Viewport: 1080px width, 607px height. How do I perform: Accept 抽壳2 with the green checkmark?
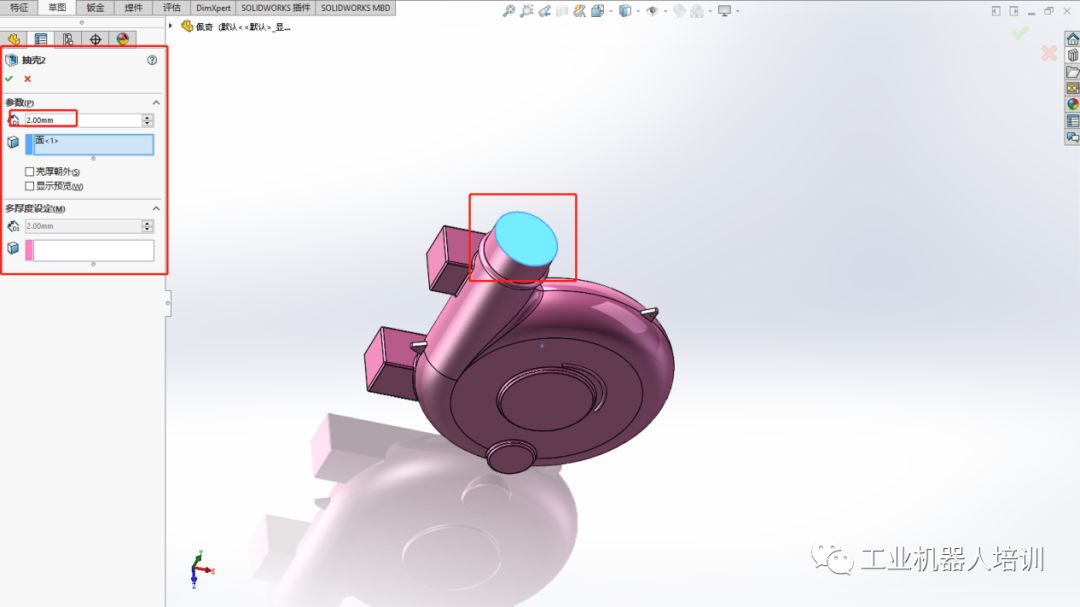coord(9,79)
